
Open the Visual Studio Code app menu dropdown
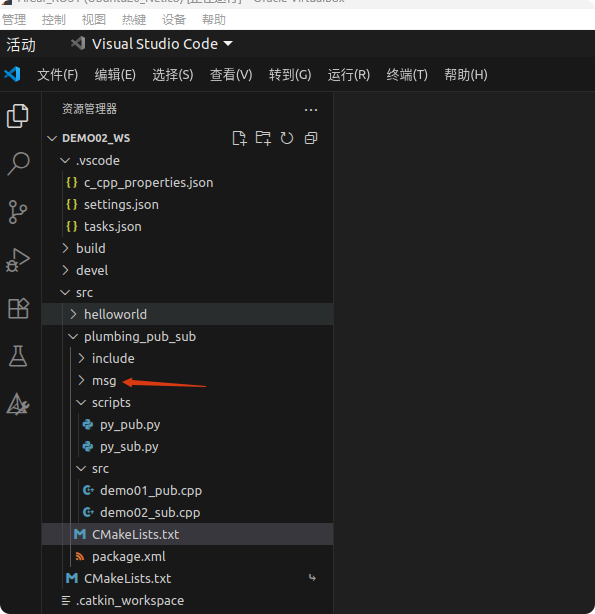coord(151,44)
